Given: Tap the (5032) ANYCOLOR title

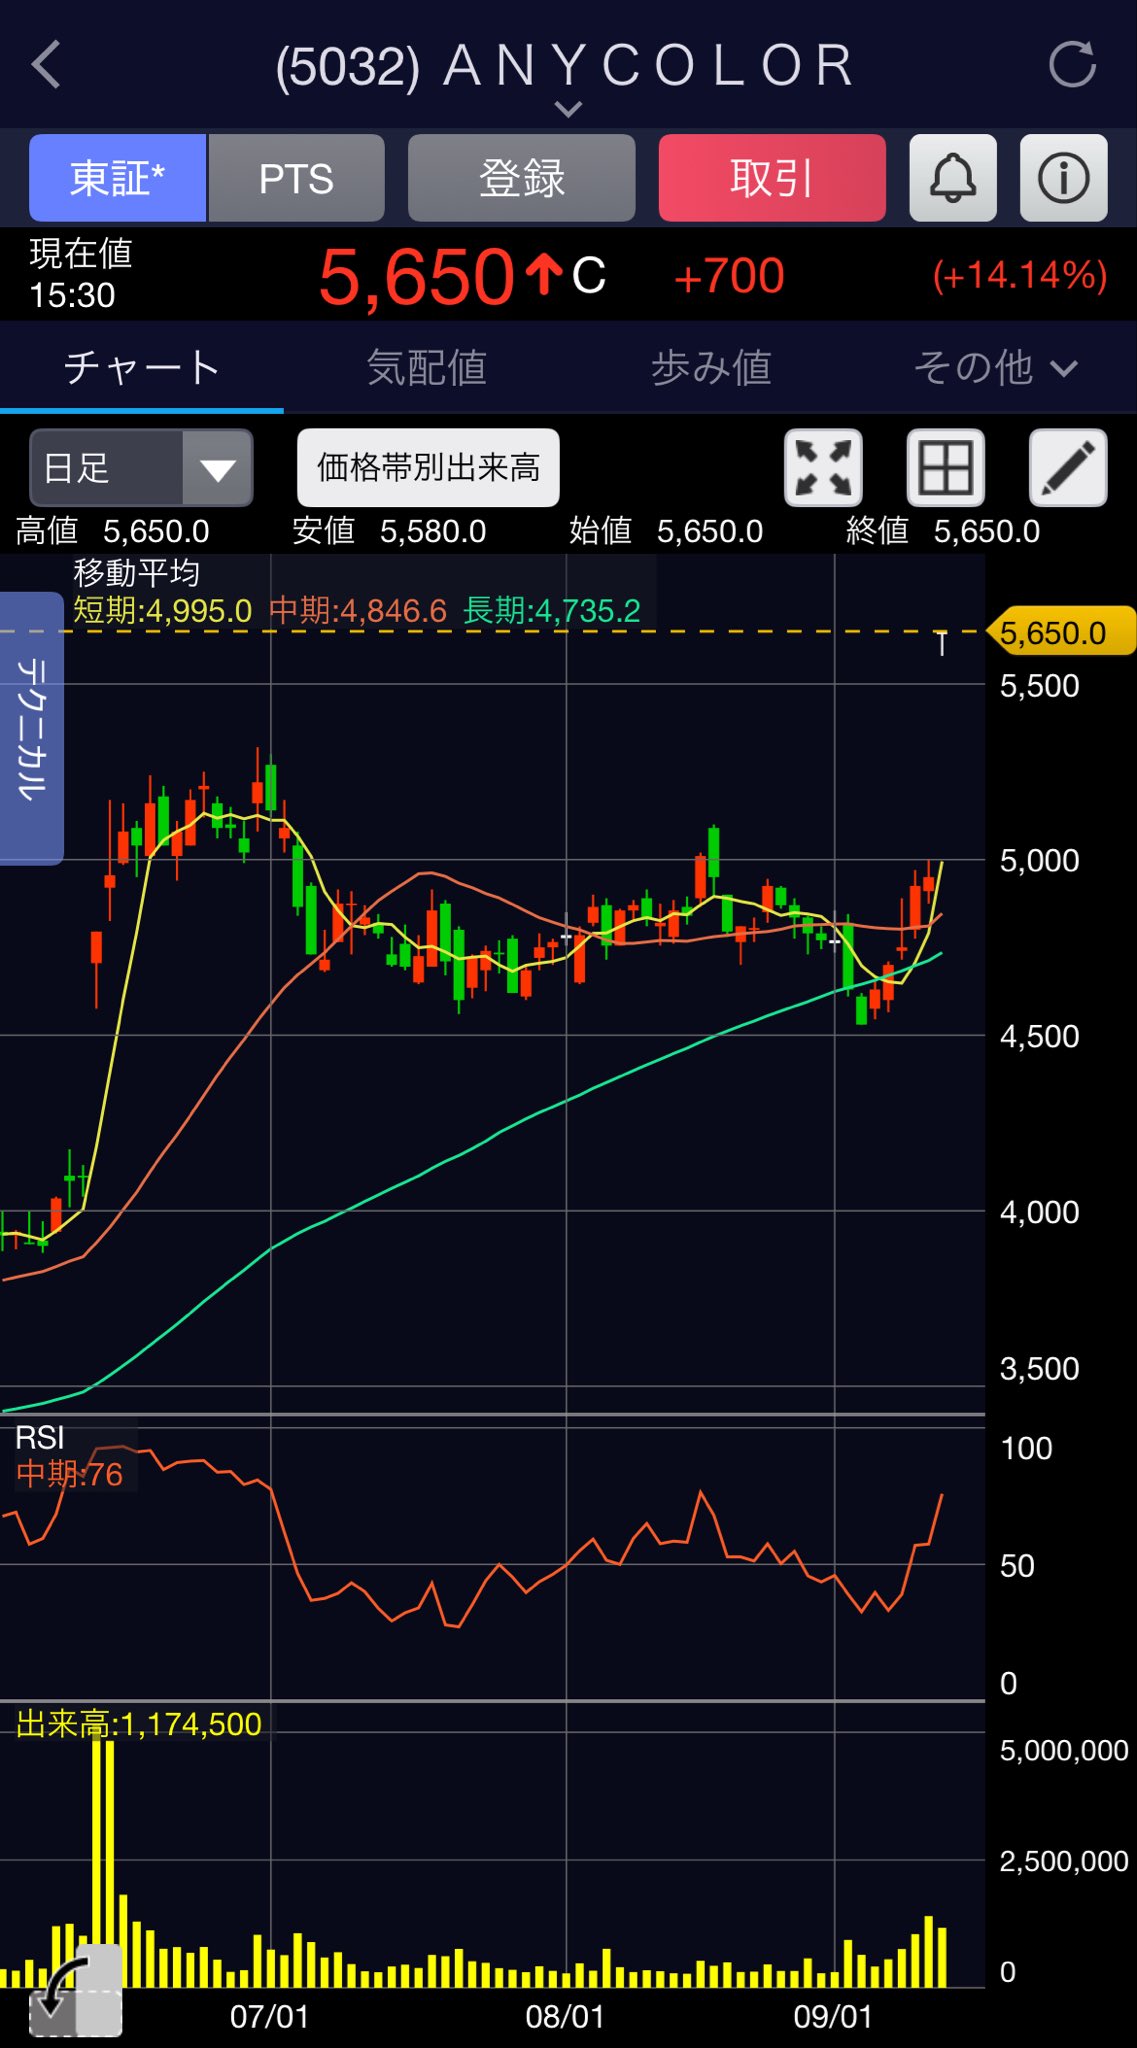Looking at the screenshot, I should click(x=566, y=66).
